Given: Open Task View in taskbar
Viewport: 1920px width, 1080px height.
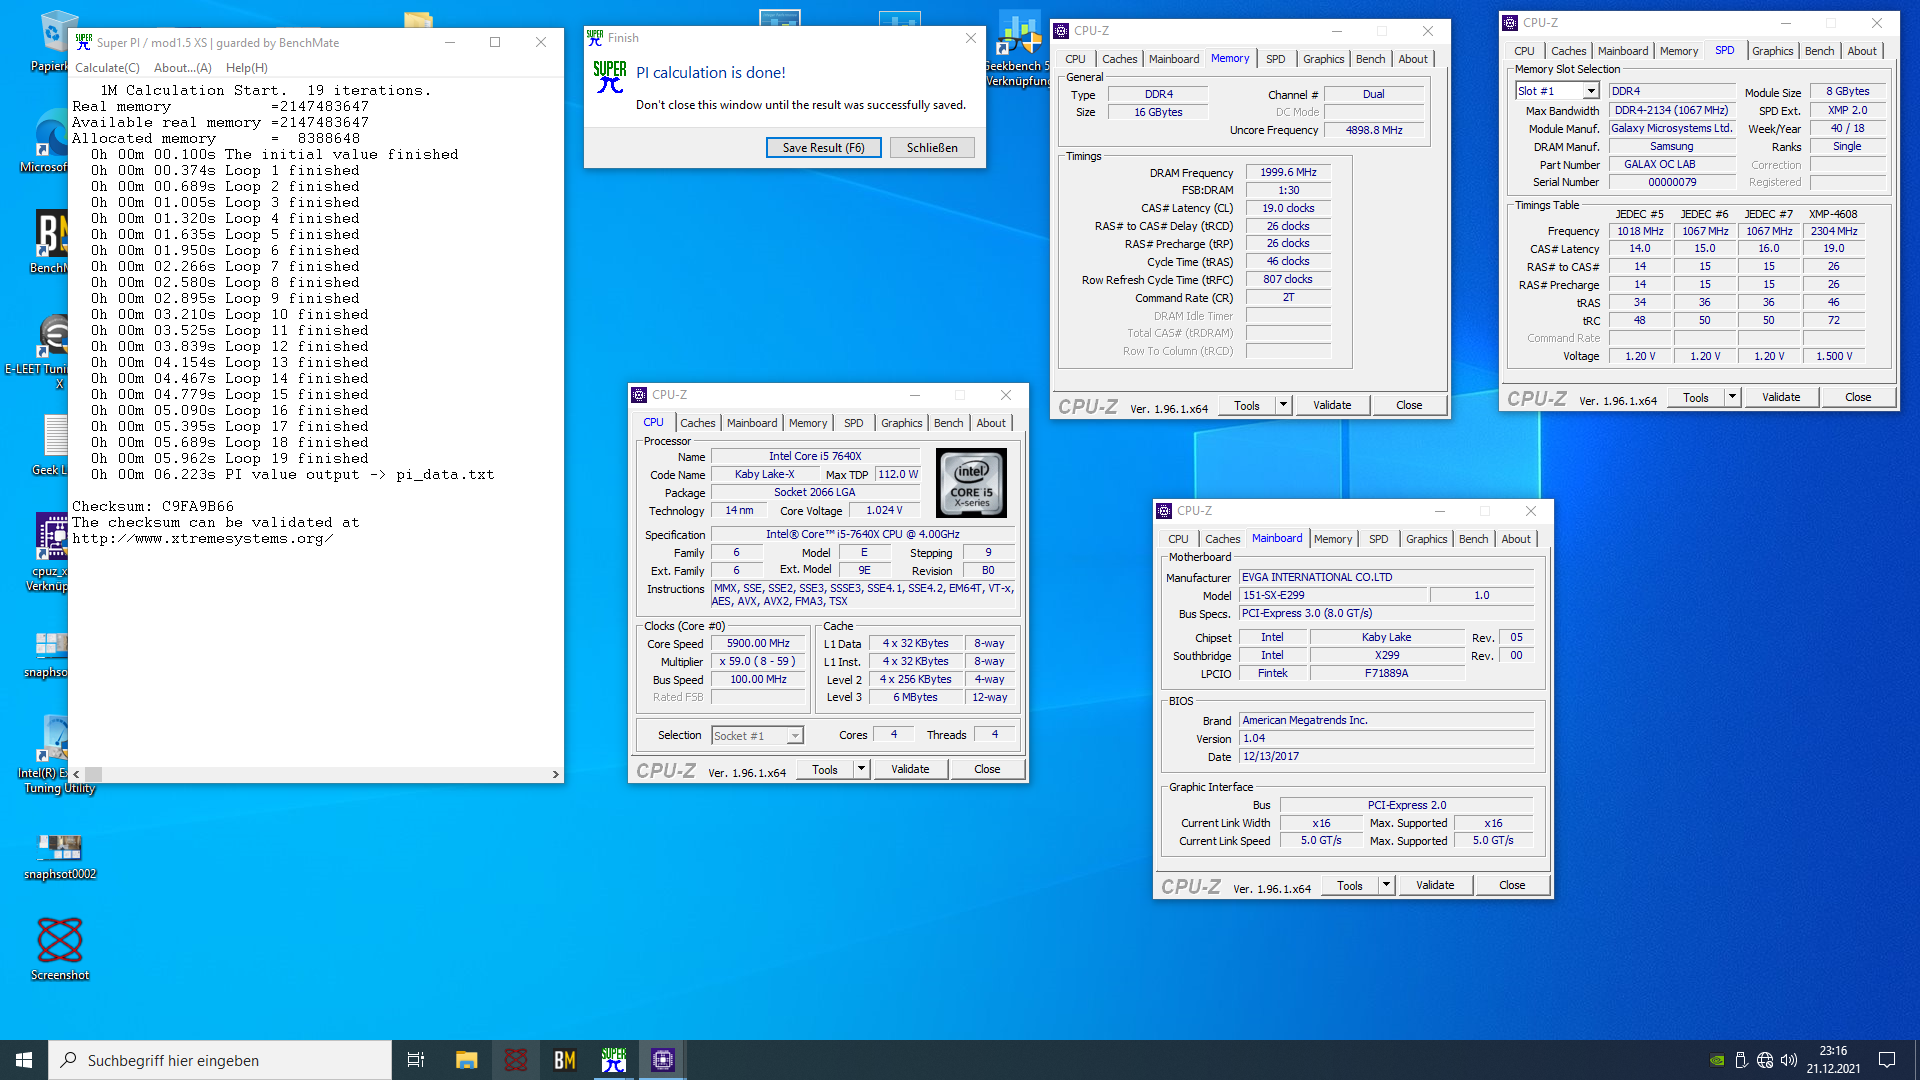Looking at the screenshot, I should (416, 1060).
